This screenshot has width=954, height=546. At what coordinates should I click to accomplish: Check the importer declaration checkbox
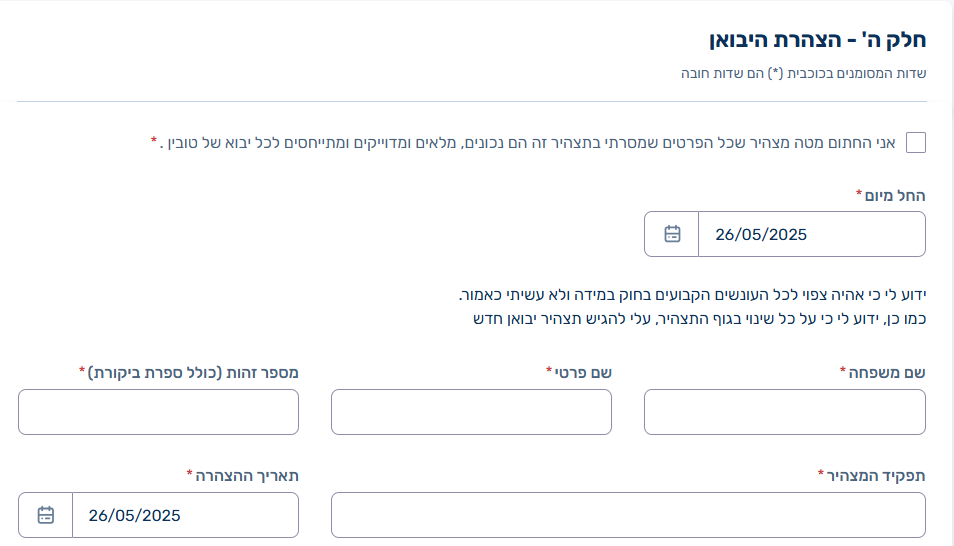916,142
